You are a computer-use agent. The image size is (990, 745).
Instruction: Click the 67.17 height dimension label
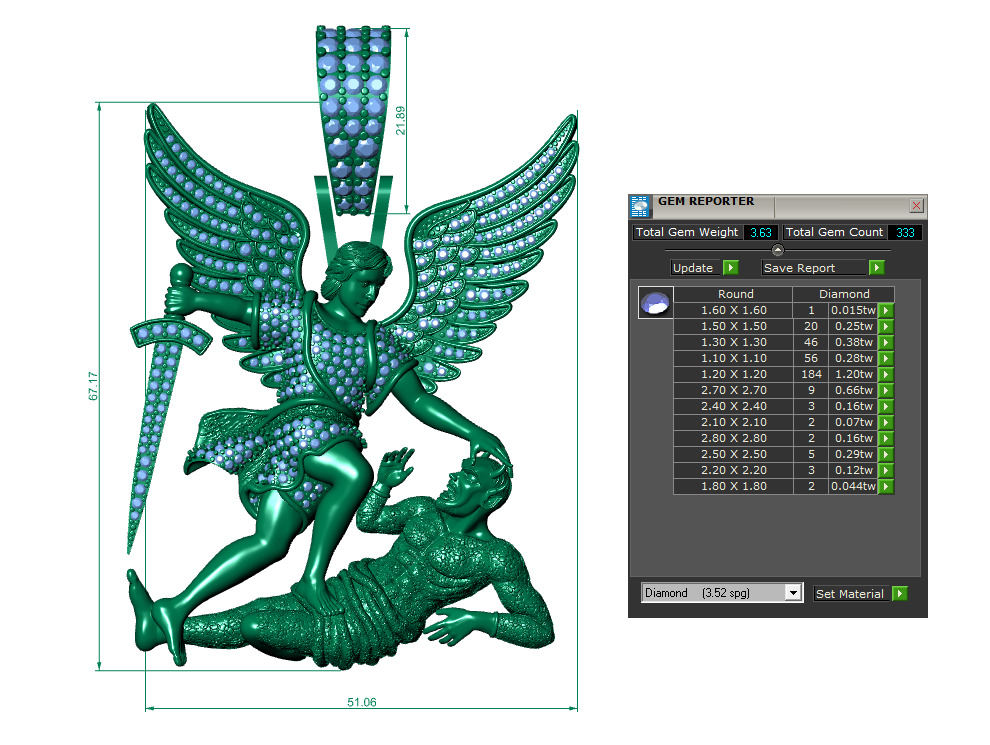pos(93,386)
